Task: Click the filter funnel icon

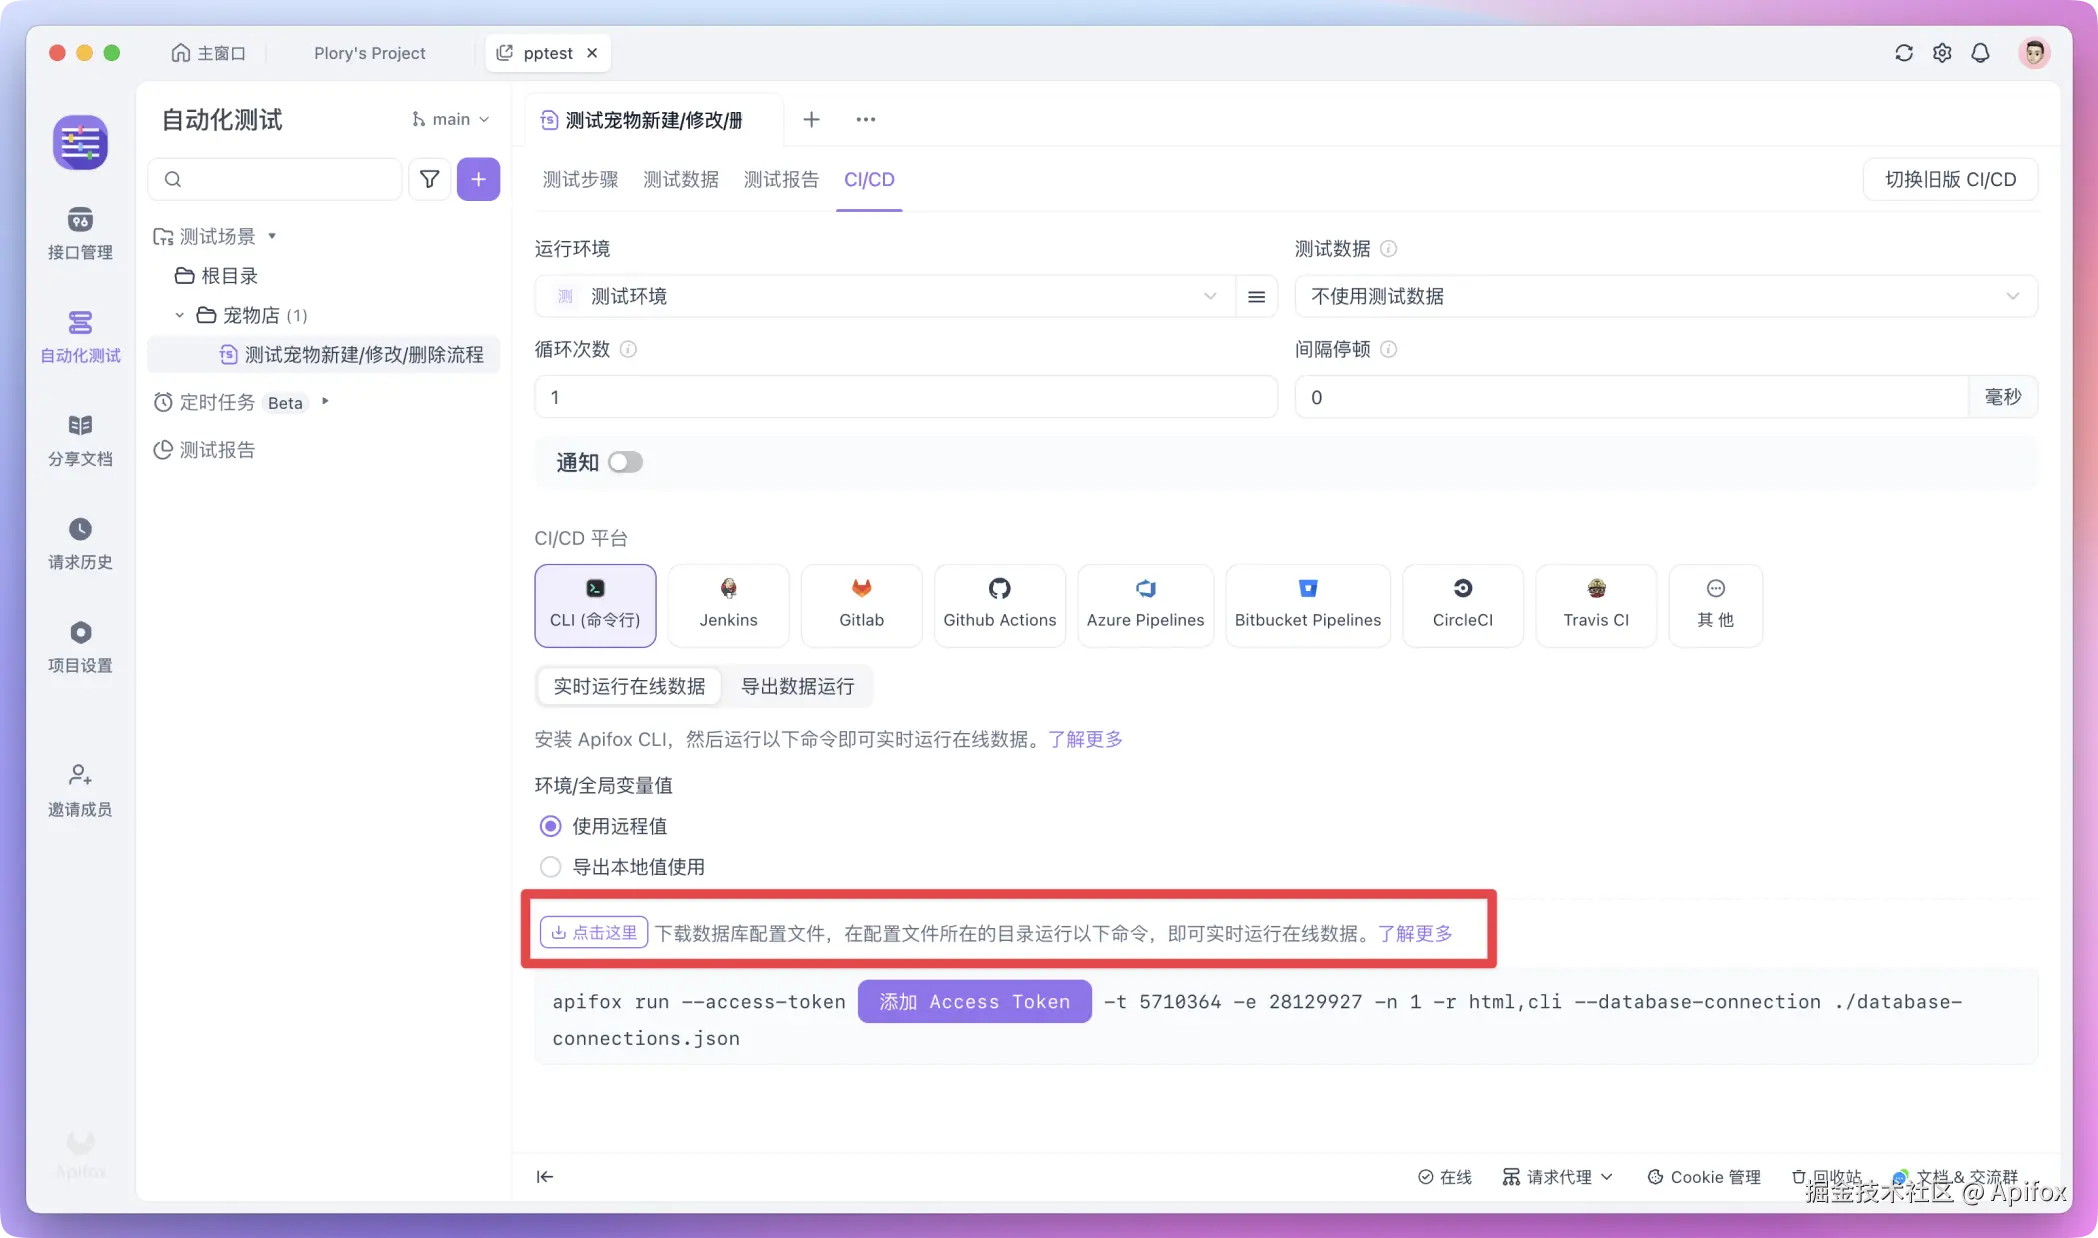Action: 429,179
